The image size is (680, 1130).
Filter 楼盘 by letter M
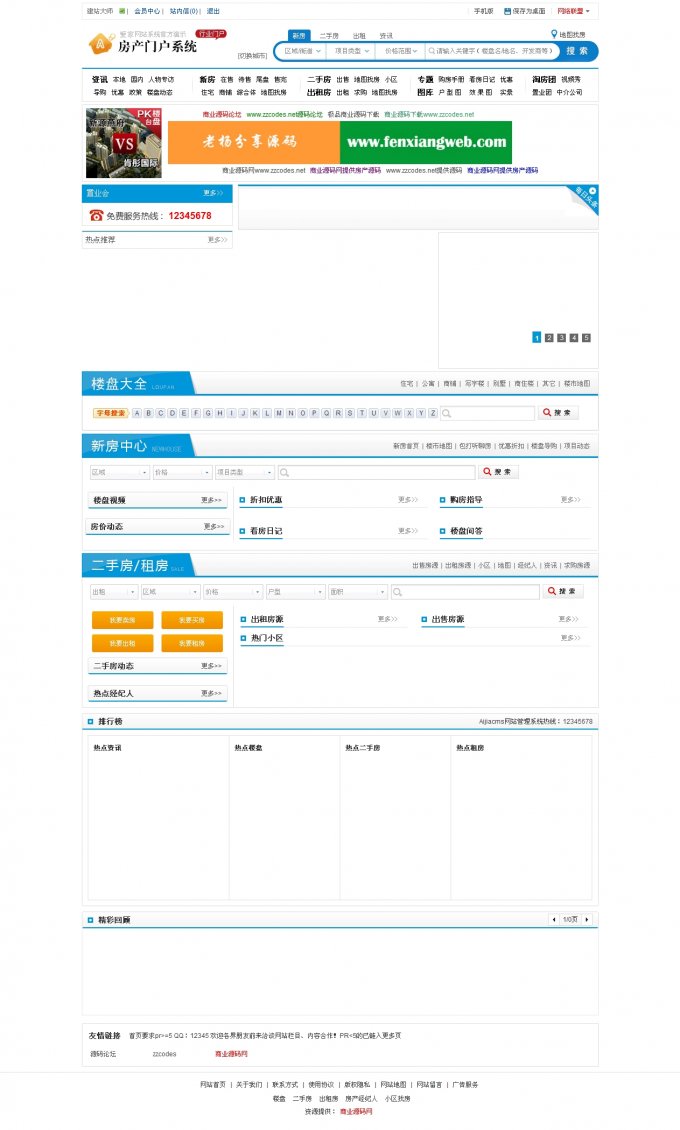(279, 413)
